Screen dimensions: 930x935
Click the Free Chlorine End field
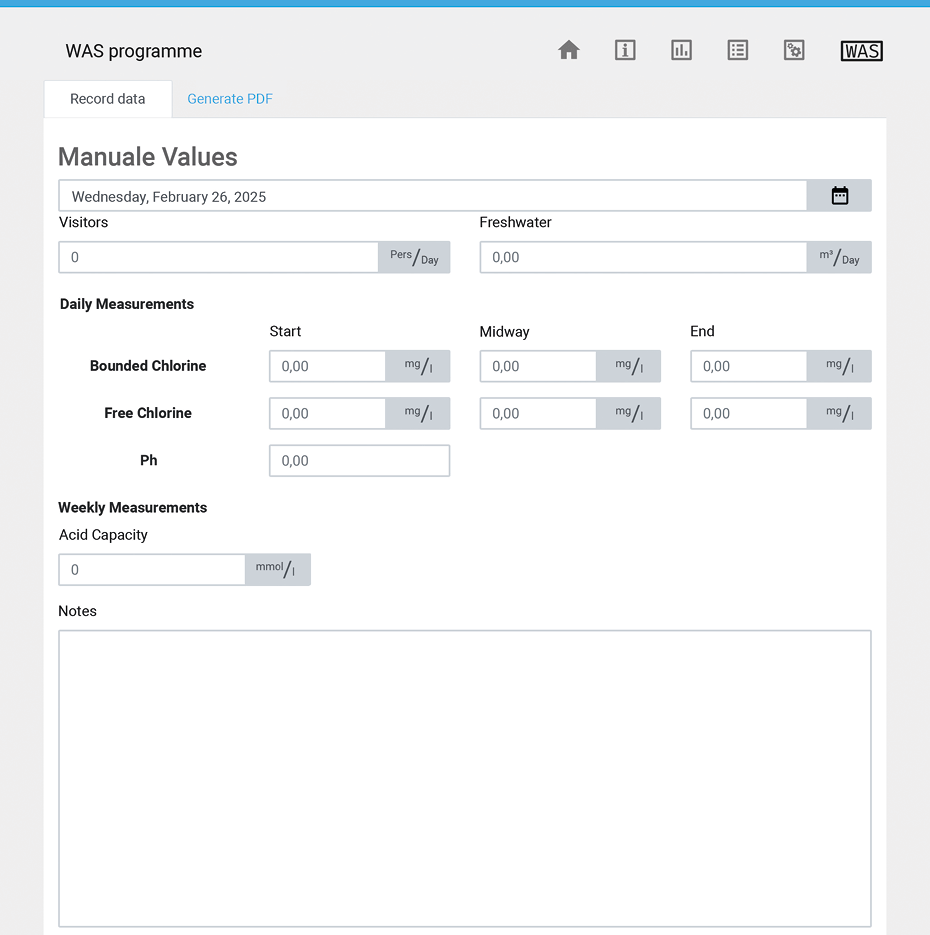click(x=749, y=413)
